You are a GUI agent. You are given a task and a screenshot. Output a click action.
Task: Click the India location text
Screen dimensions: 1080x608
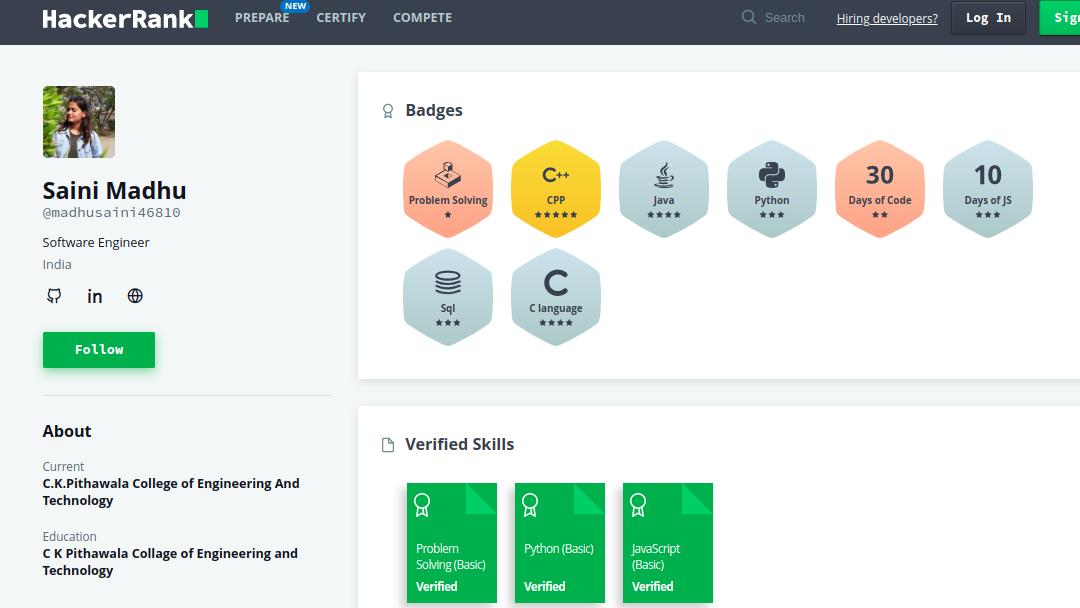(57, 264)
